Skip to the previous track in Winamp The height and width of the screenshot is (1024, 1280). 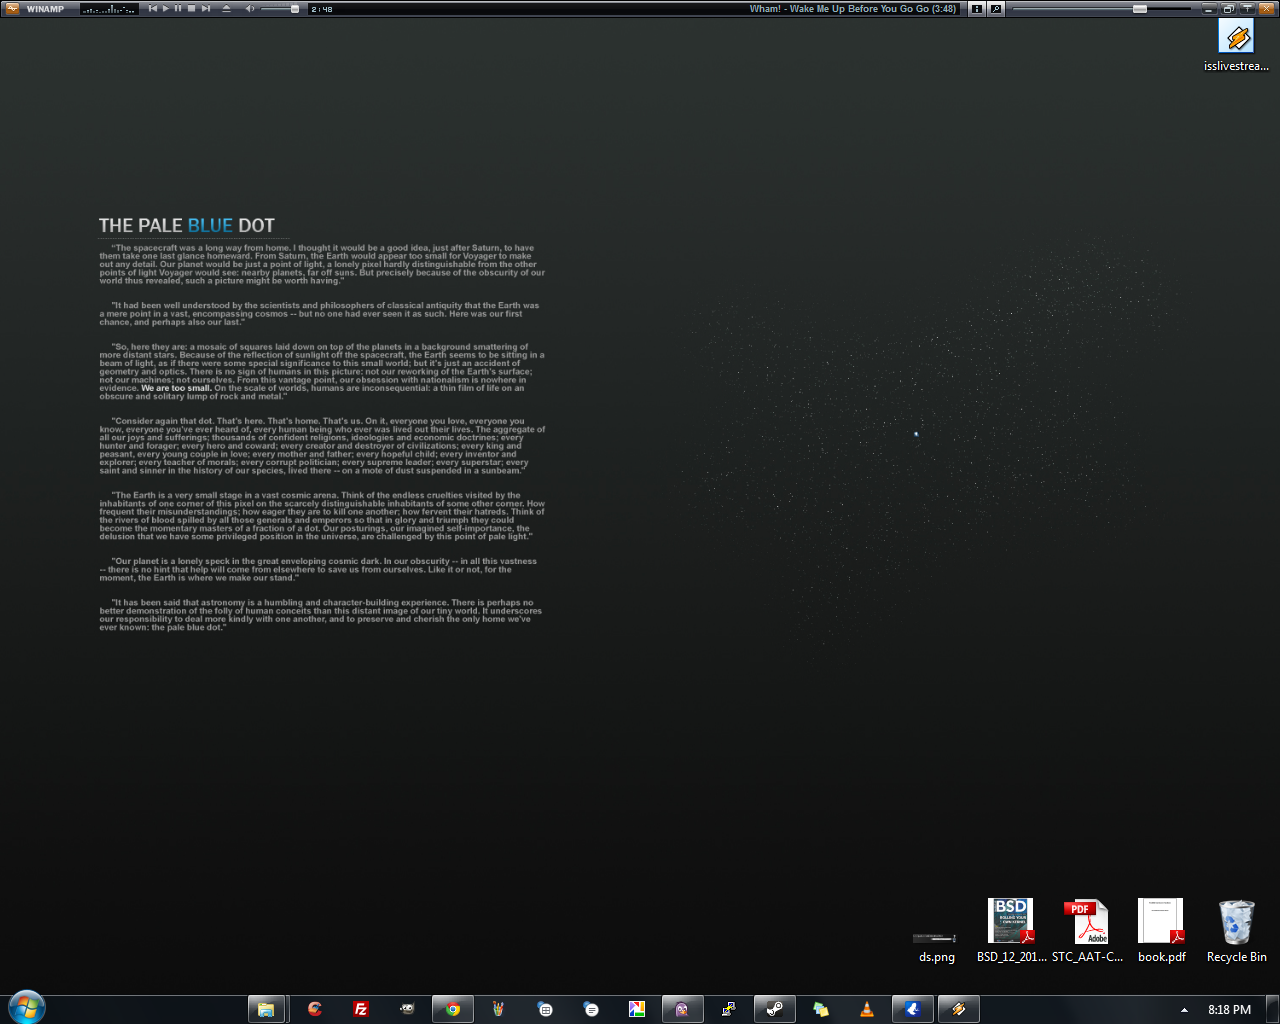[153, 9]
